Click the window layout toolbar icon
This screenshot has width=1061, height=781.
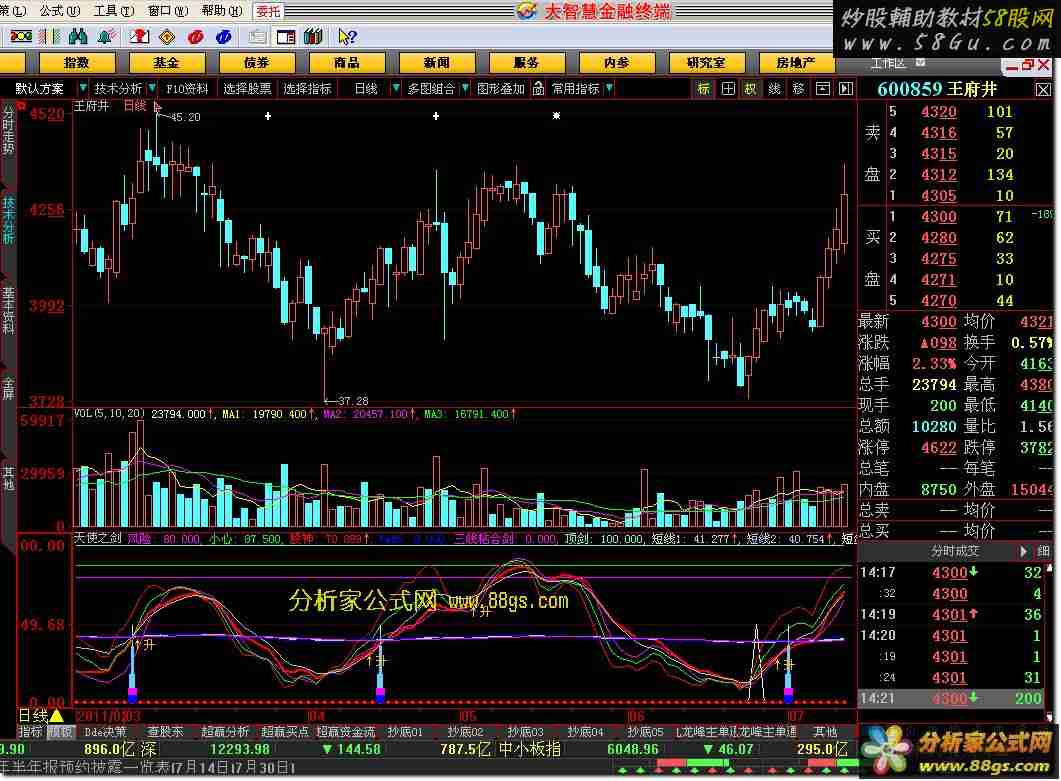[286, 37]
